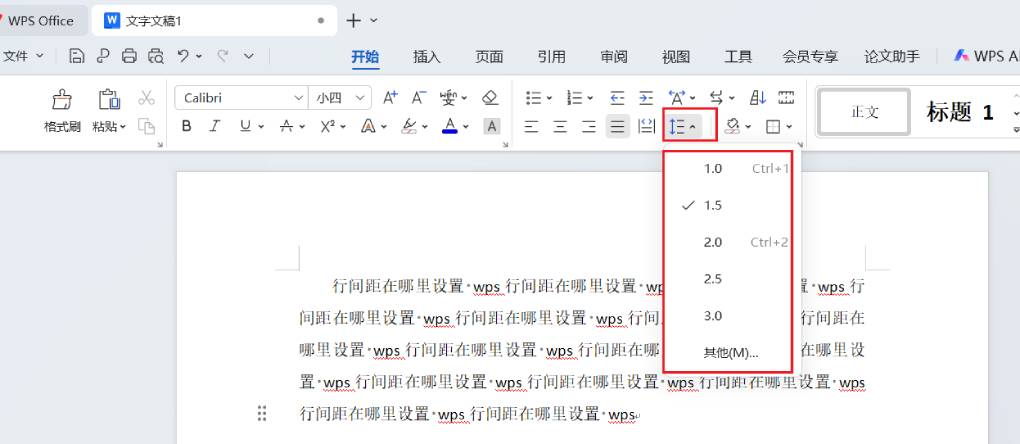This screenshot has width=1020, height=444.
Task: Click the Cut scissors icon
Action: (x=146, y=98)
